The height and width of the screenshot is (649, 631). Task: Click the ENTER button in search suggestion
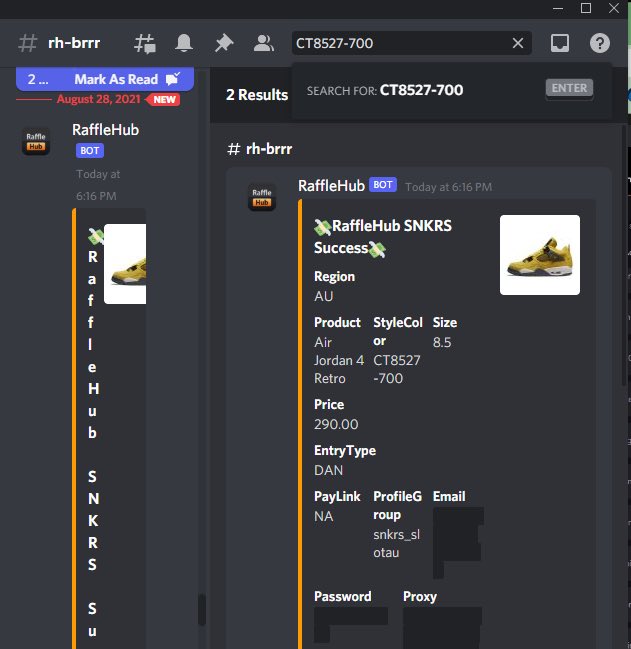click(x=569, y=88)
